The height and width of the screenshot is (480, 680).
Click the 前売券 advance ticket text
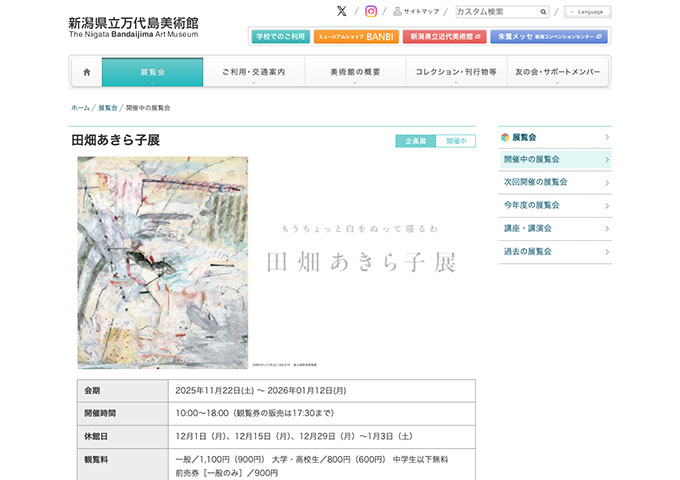tap(226, 473)
